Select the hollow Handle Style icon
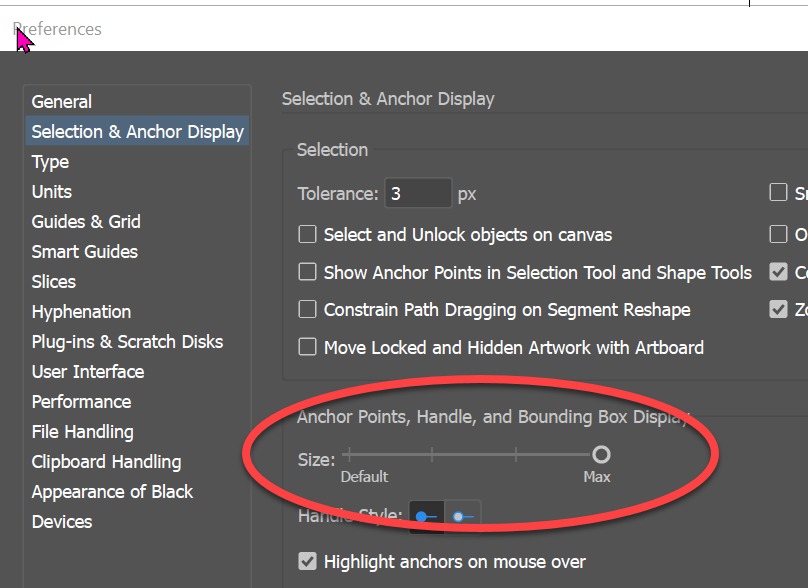Viewport: 808px width, 588px height. pos(463,517)
